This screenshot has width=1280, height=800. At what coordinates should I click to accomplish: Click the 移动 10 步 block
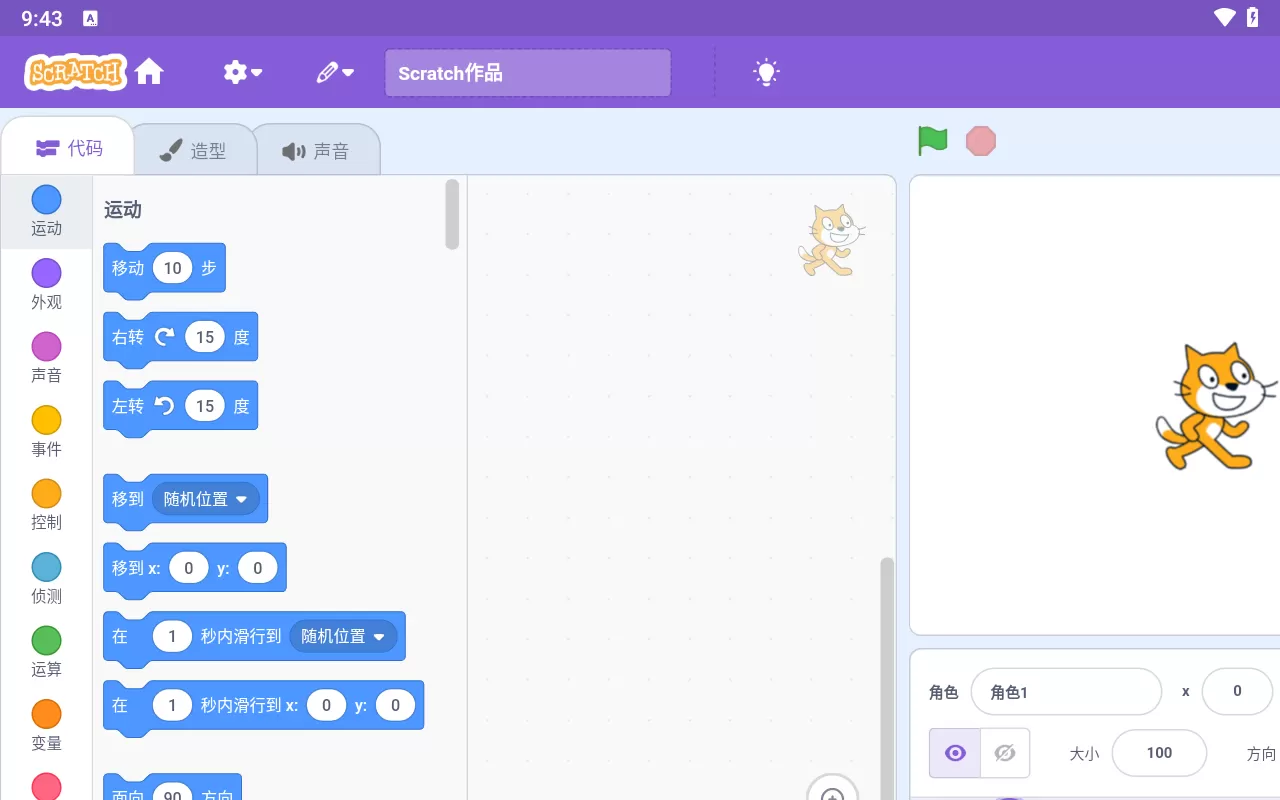click(x=128, y=268)
